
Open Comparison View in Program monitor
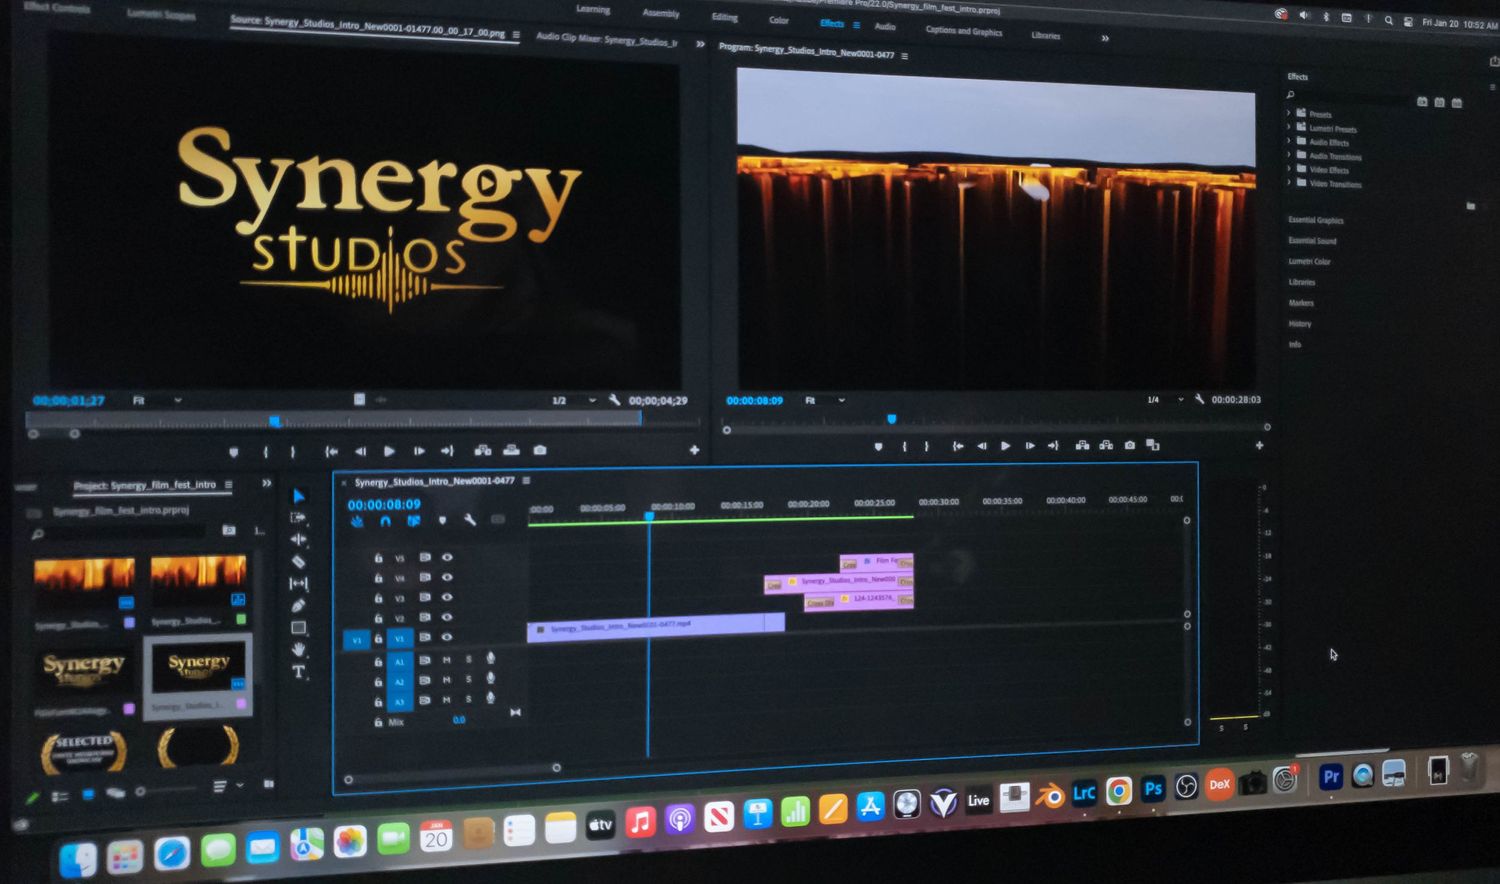coord(1153,446)
